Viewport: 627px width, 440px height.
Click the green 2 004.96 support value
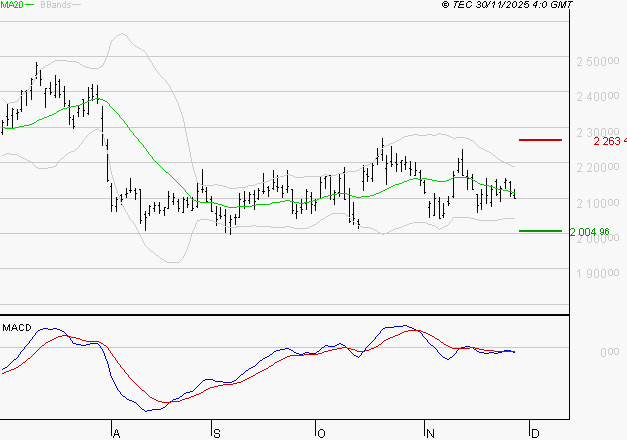590,232
